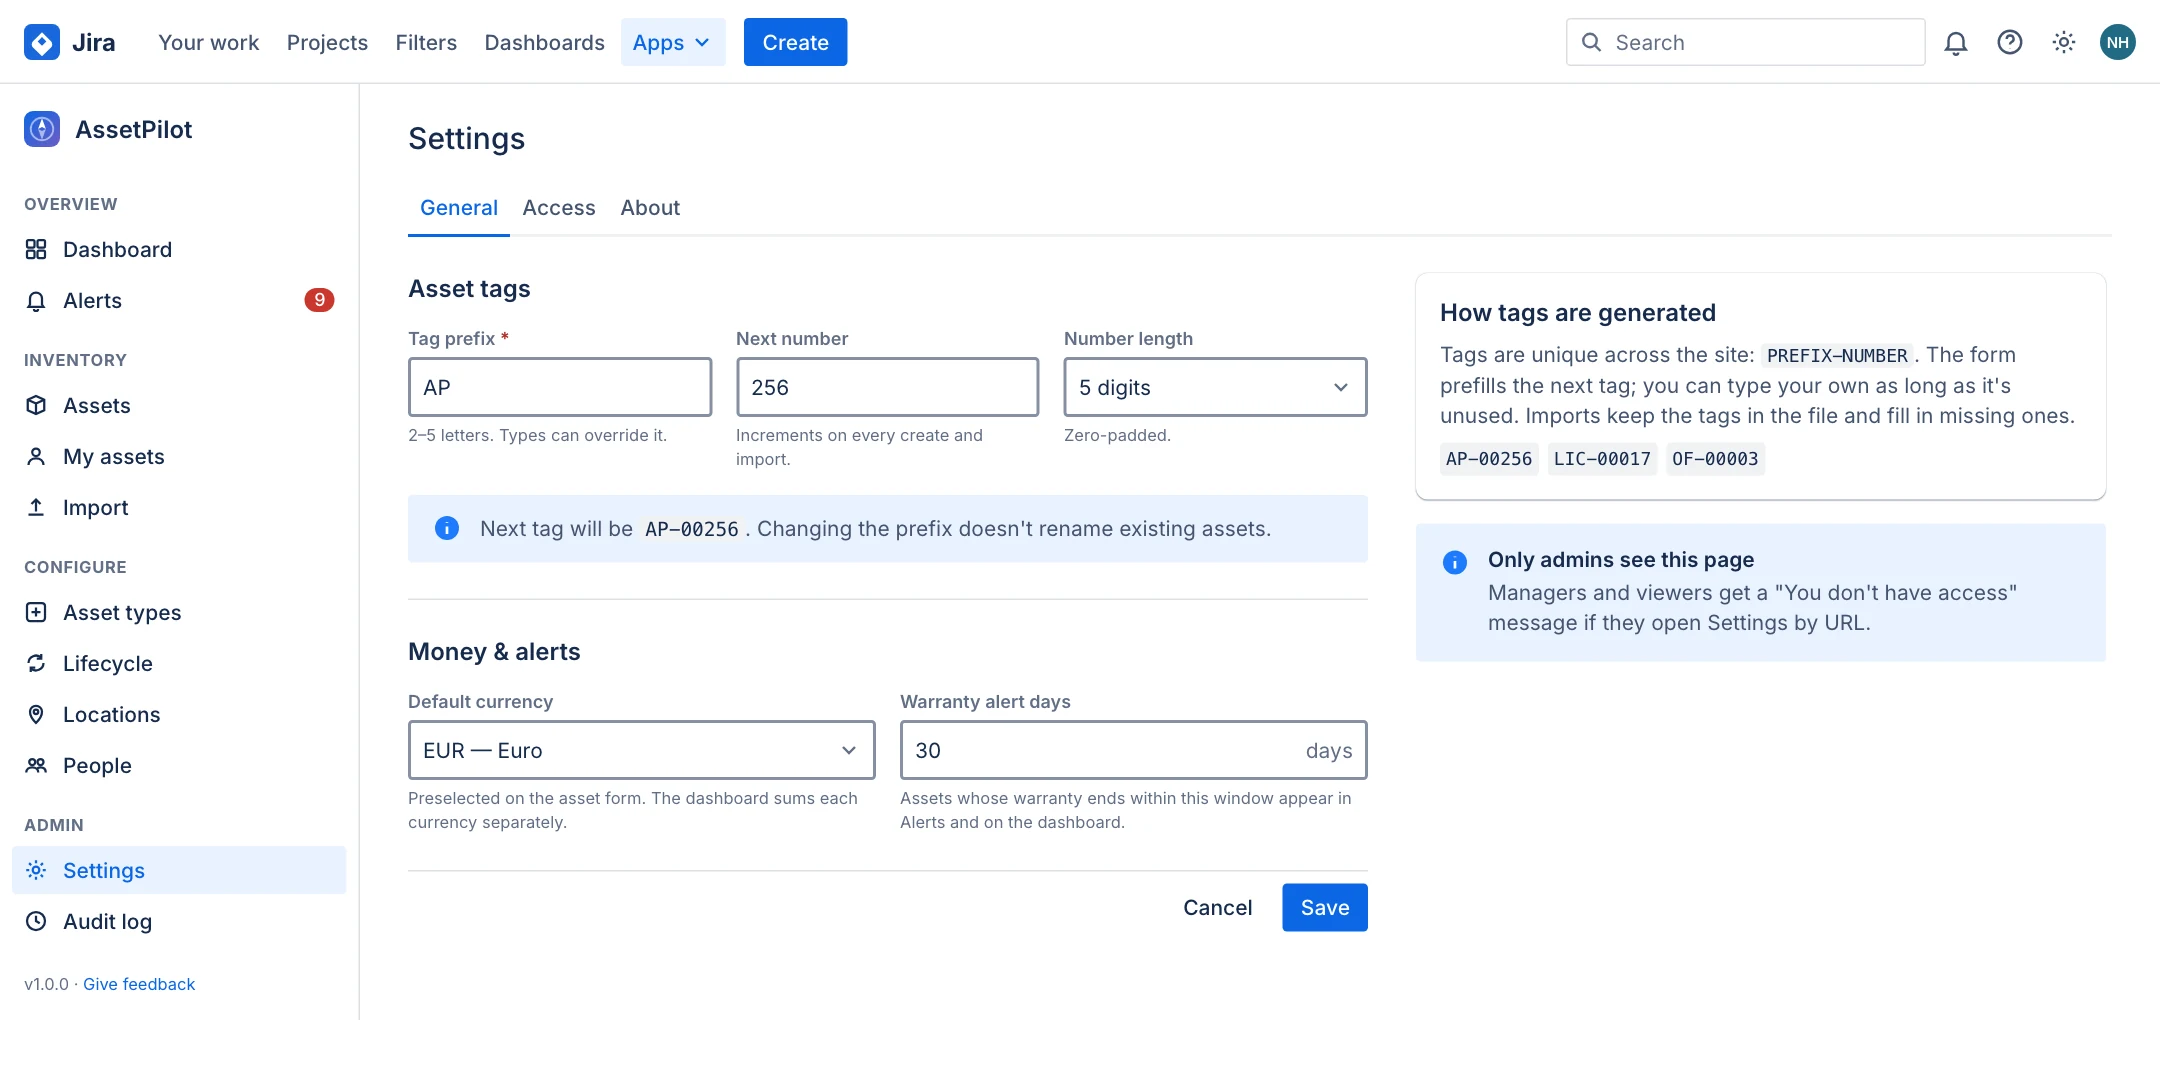Click the LIC-00017 example tag
Image resolution: width=2160 pixels, height=1080 pixels.
coord(1602,459)
